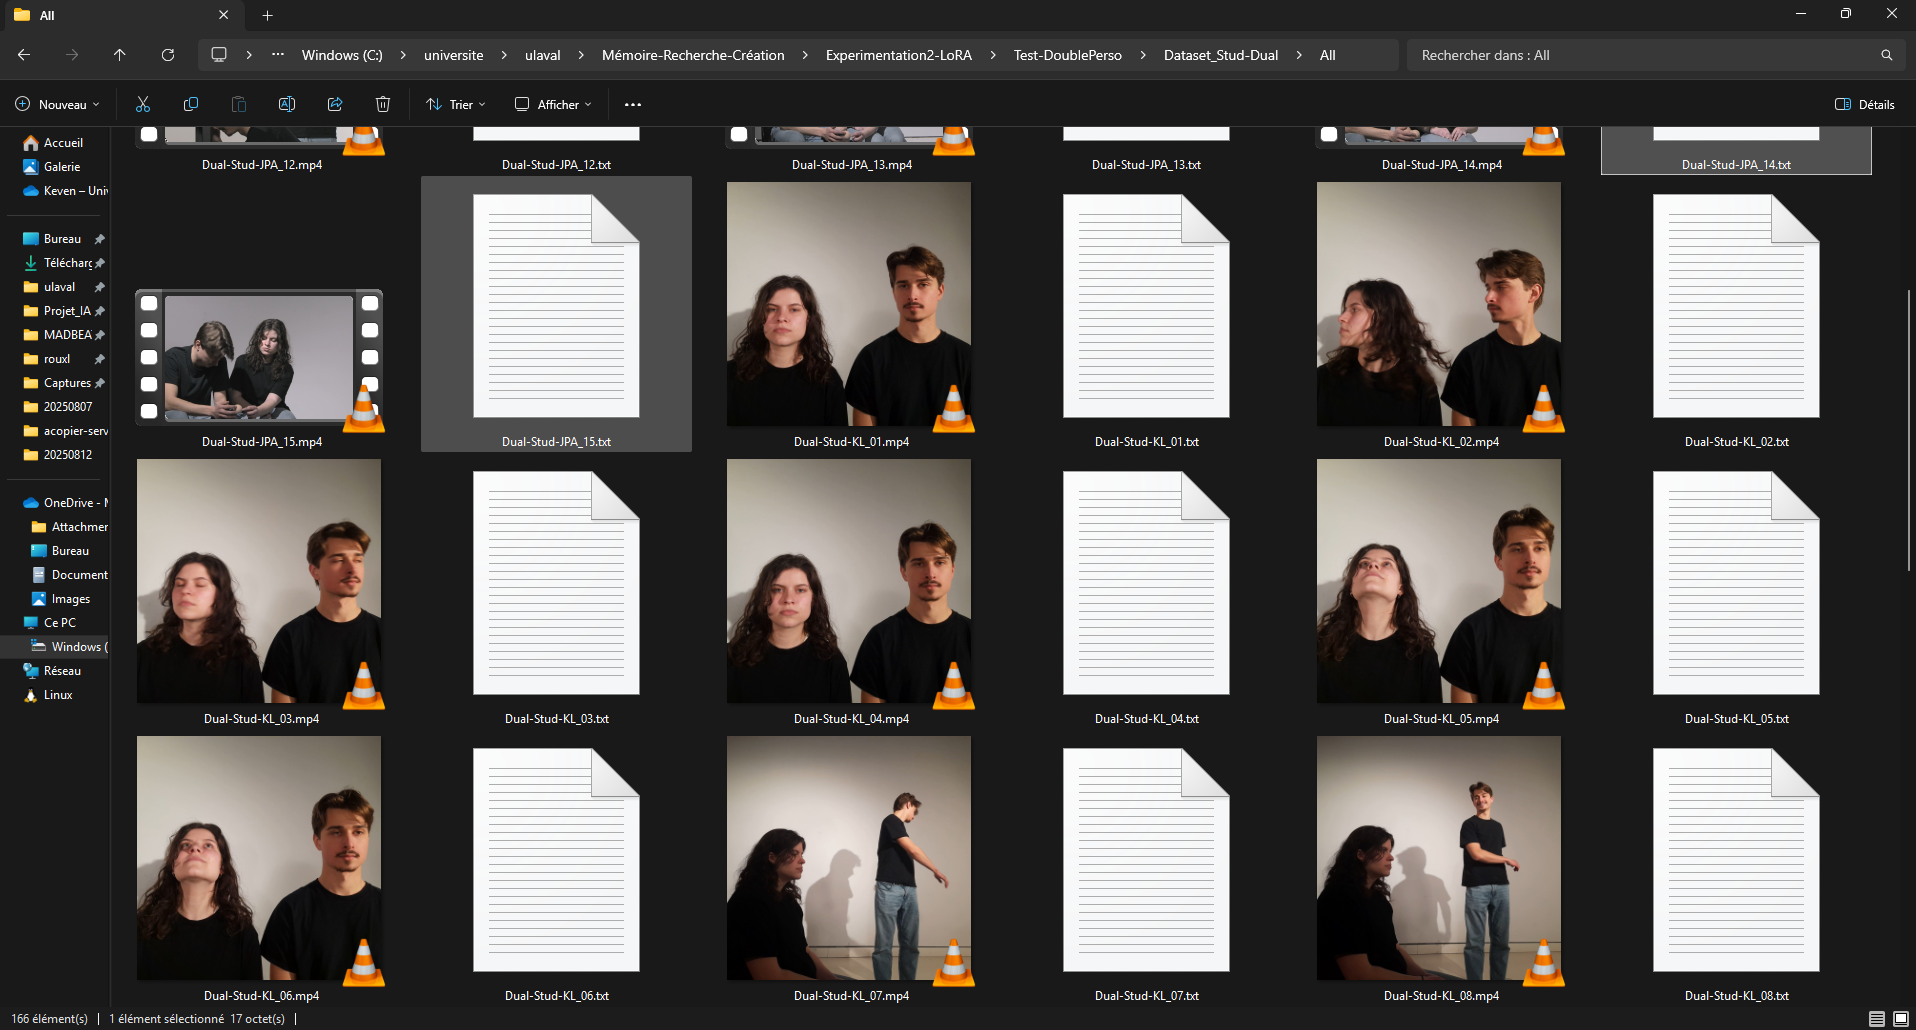This screenshot has width=1916, height=1030.
Task: Open the three-dots more options menu
Action: (x=633, y=104)
